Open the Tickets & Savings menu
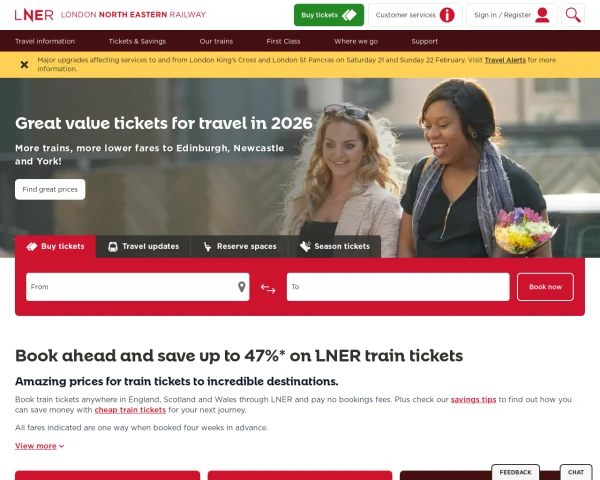Viewport: 600px width, 480px height. click(x=137, y=41)
